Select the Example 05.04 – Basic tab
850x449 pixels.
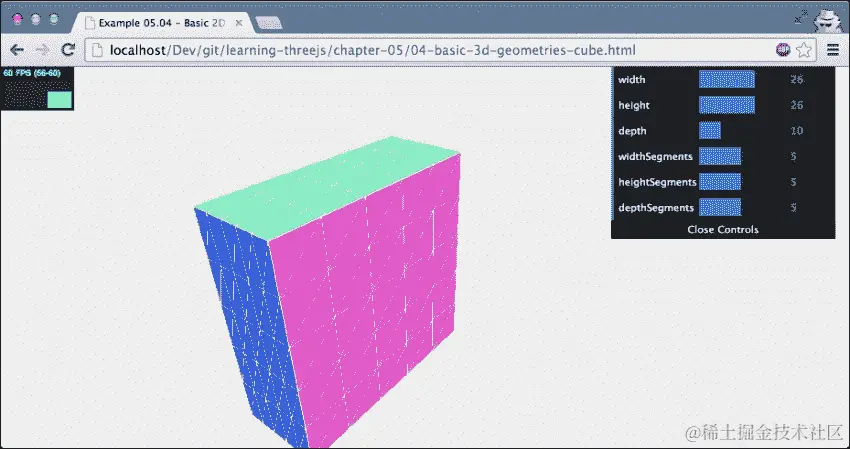(x=162, y=23)
